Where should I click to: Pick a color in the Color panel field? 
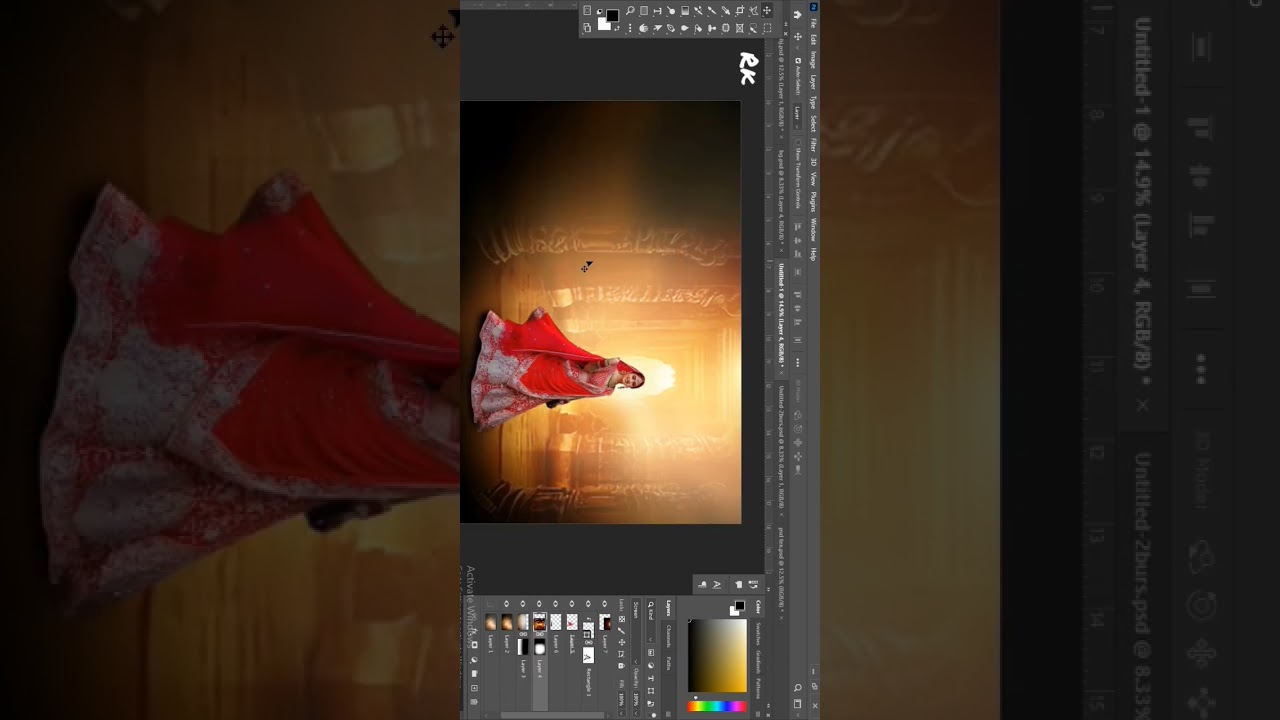coord(718,655)
